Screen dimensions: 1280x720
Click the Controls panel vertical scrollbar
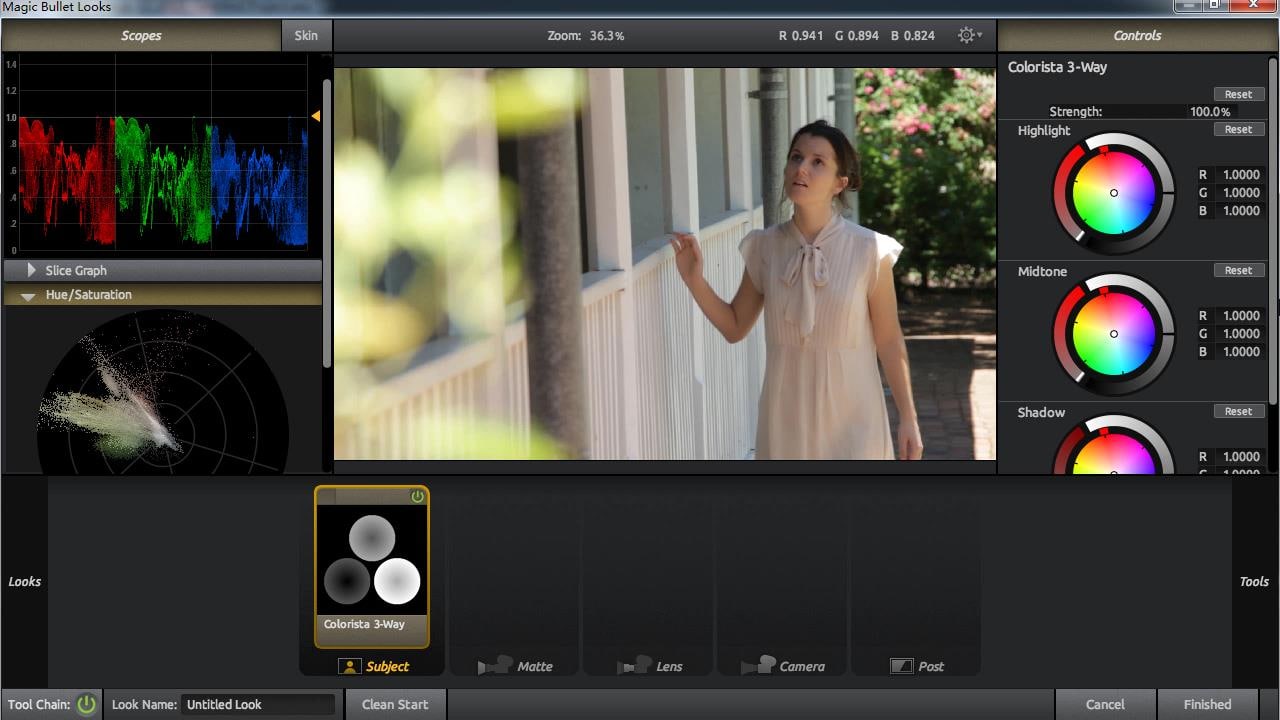click(x=1273, y=230)
